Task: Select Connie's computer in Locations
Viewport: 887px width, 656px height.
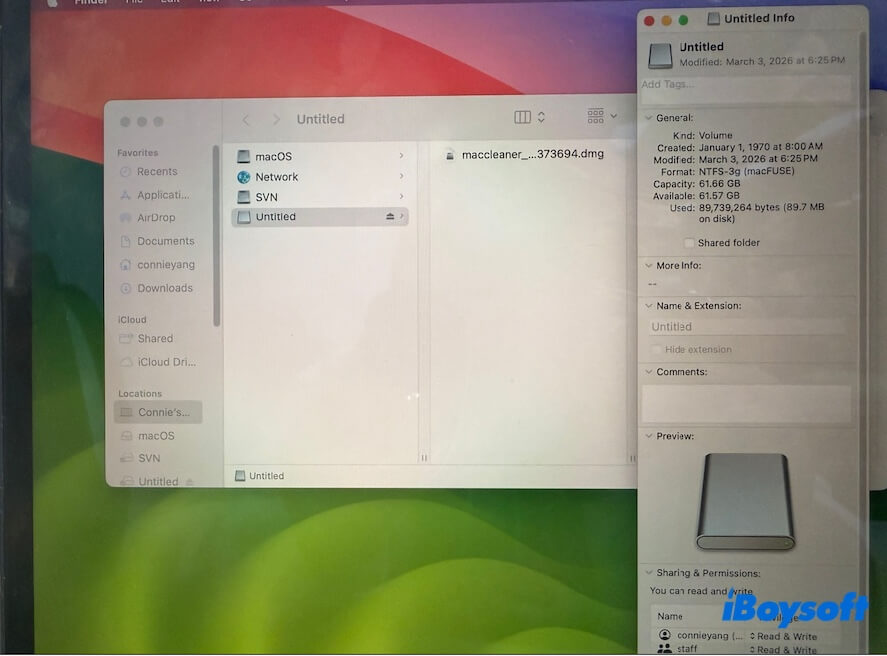Action: pyautogui.click(x=158, y=412)
